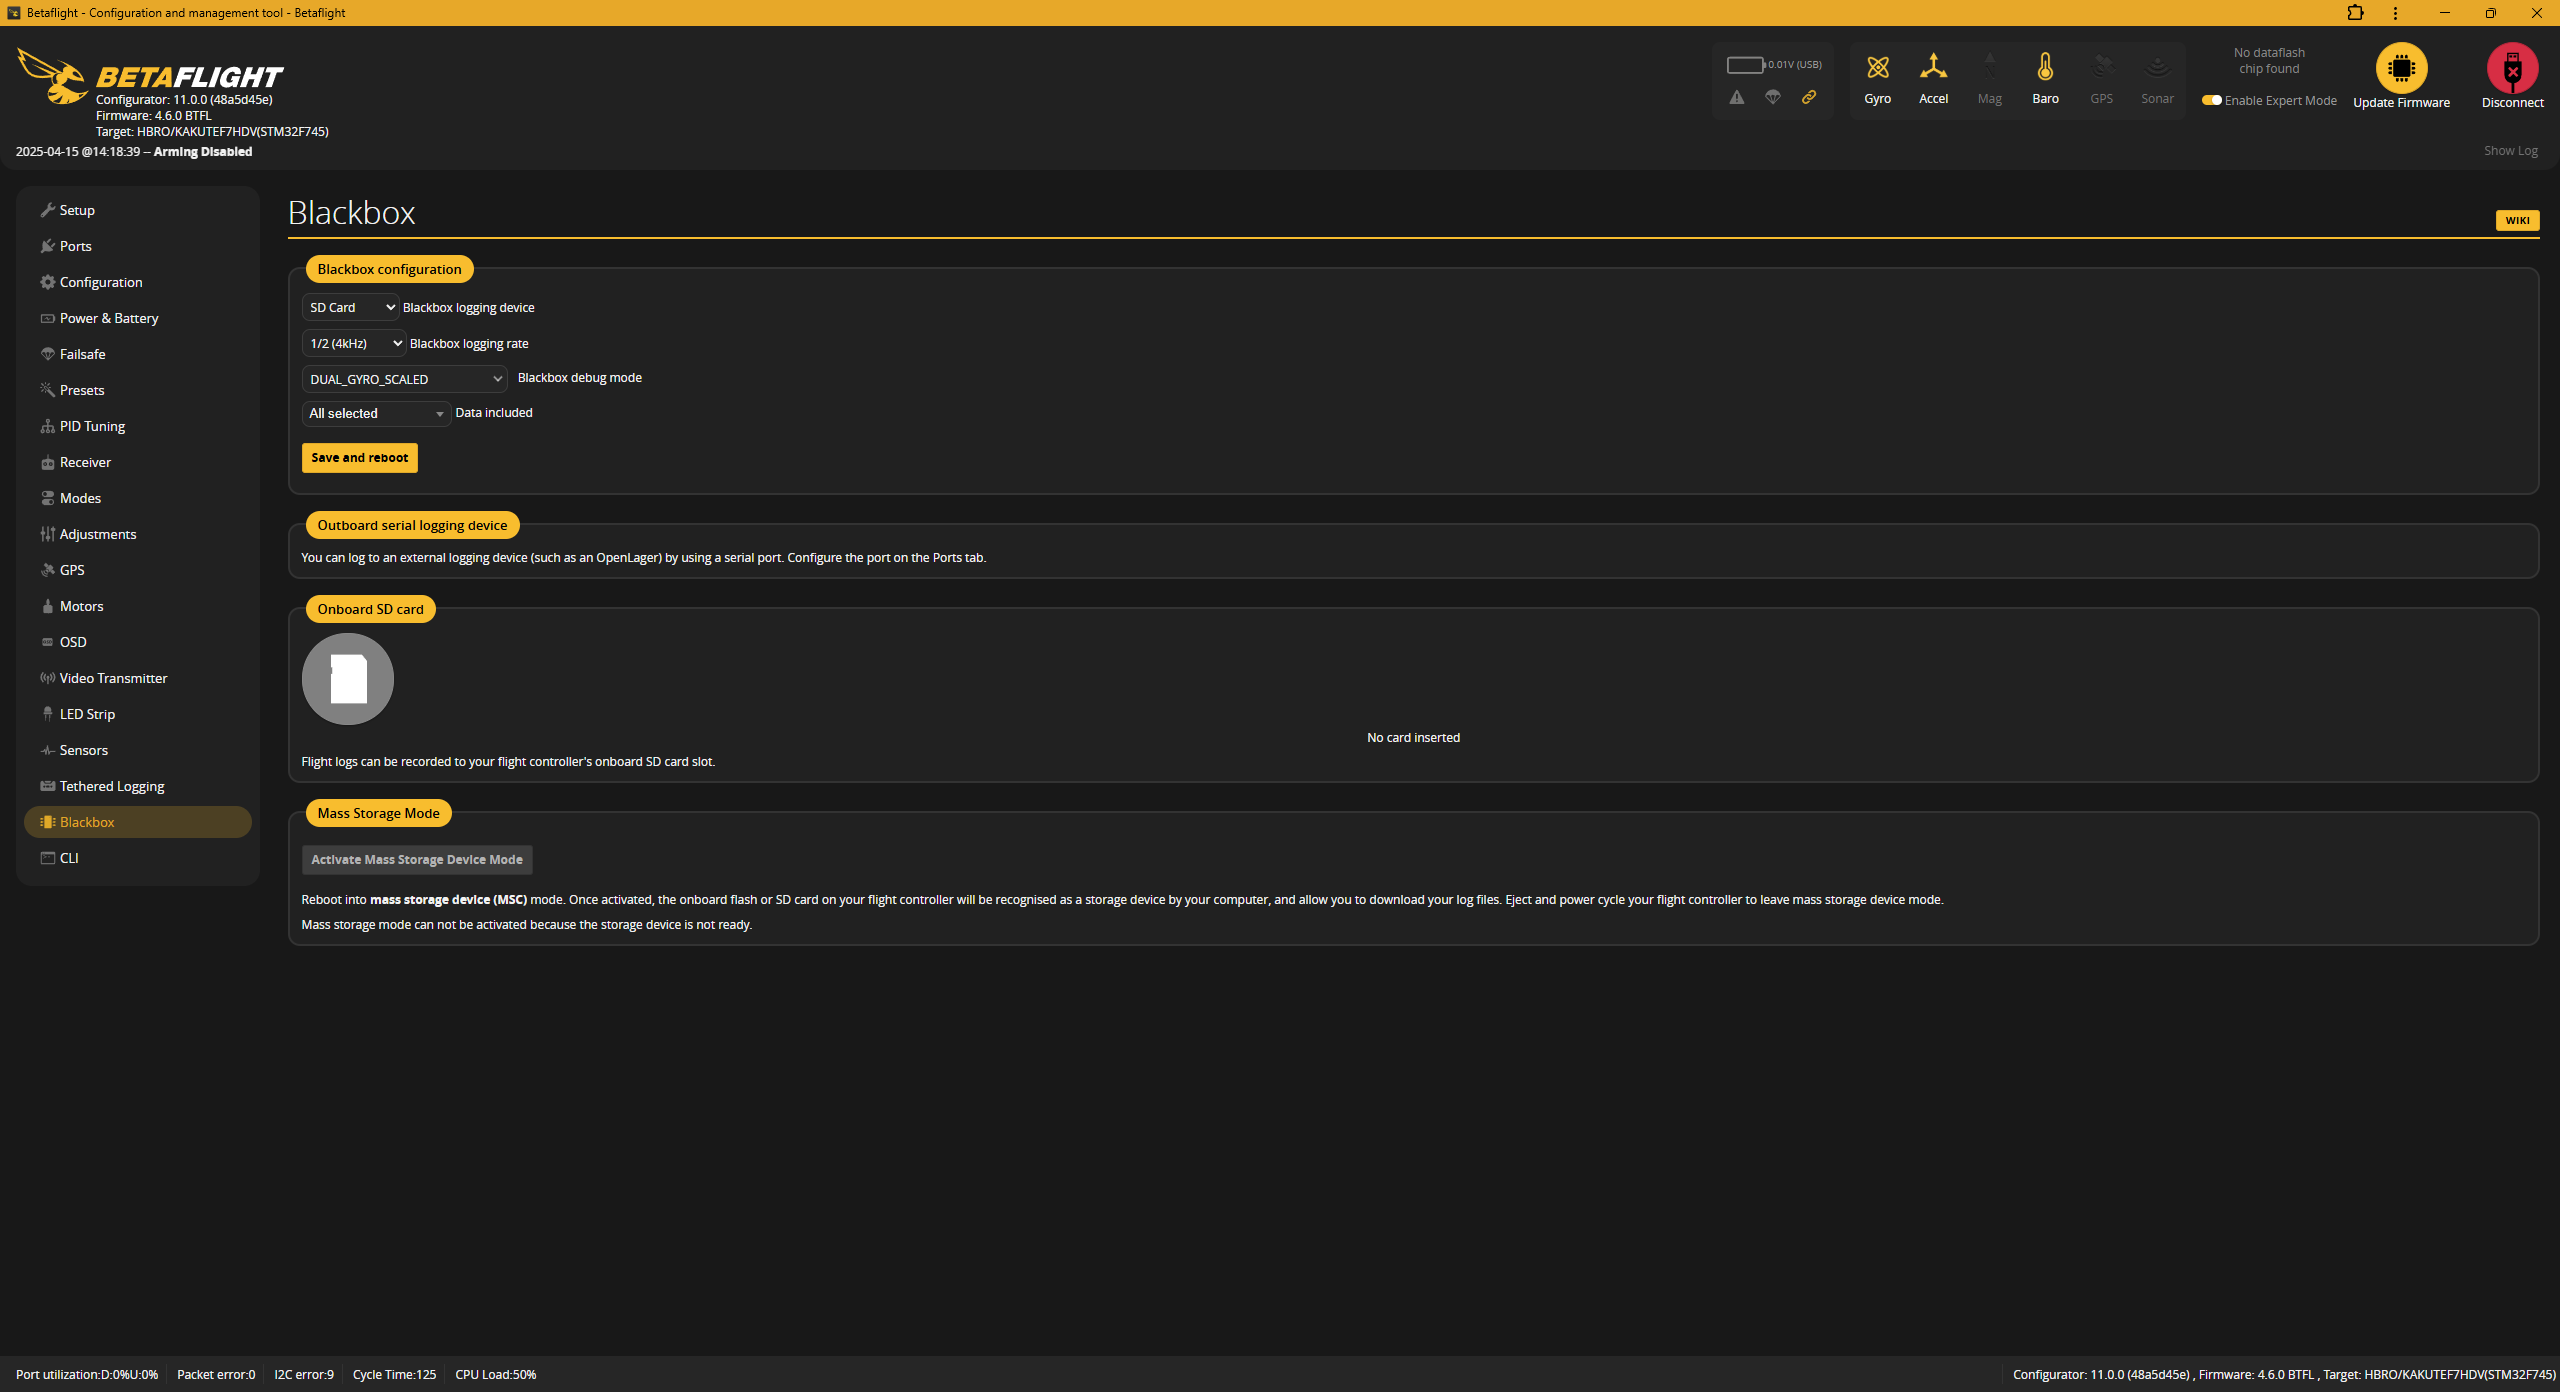
Task: Open the Tethered Logging tab
Action: click(x=138, y=786)
